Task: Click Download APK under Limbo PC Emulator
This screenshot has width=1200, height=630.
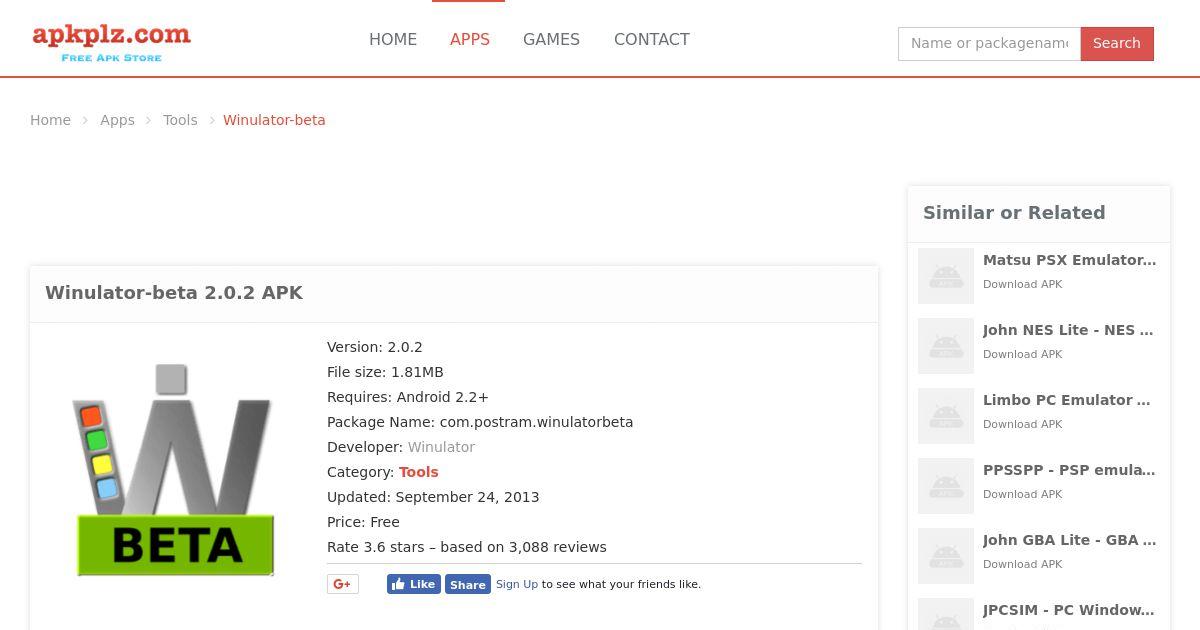Action: pos(1022,424)
